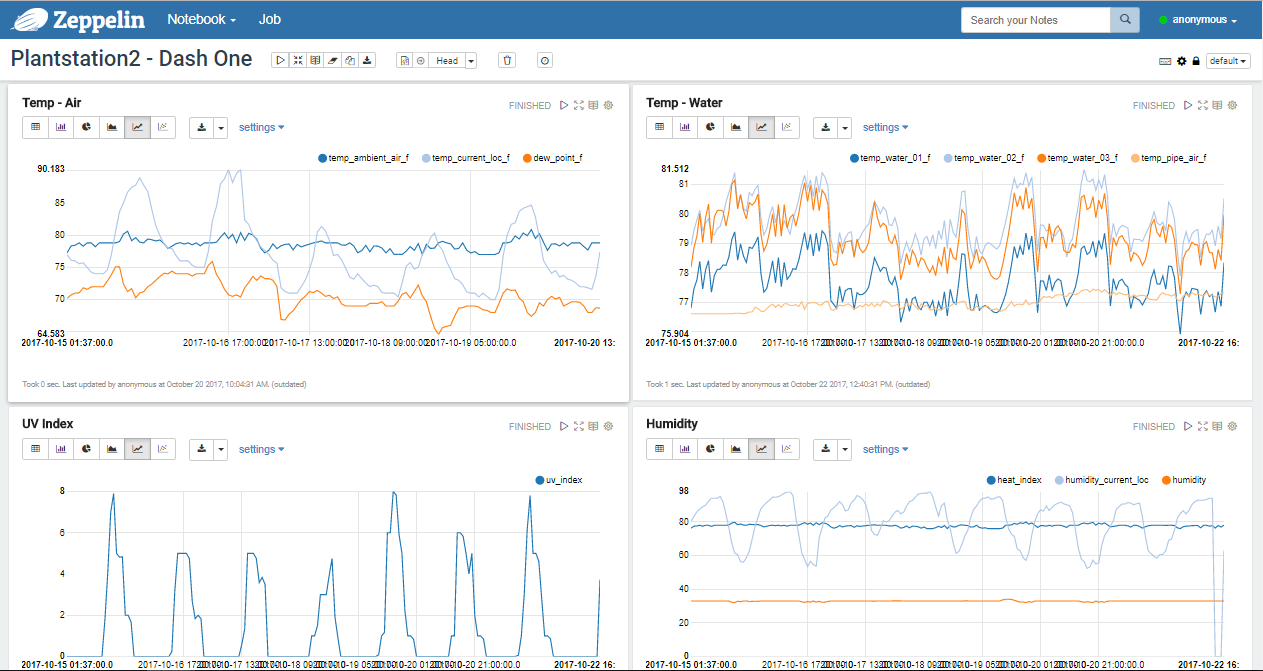Viewport: 1263px width, 671px height.
Task: Click the search magnifier button
Action: click(x=1125, y=20)
